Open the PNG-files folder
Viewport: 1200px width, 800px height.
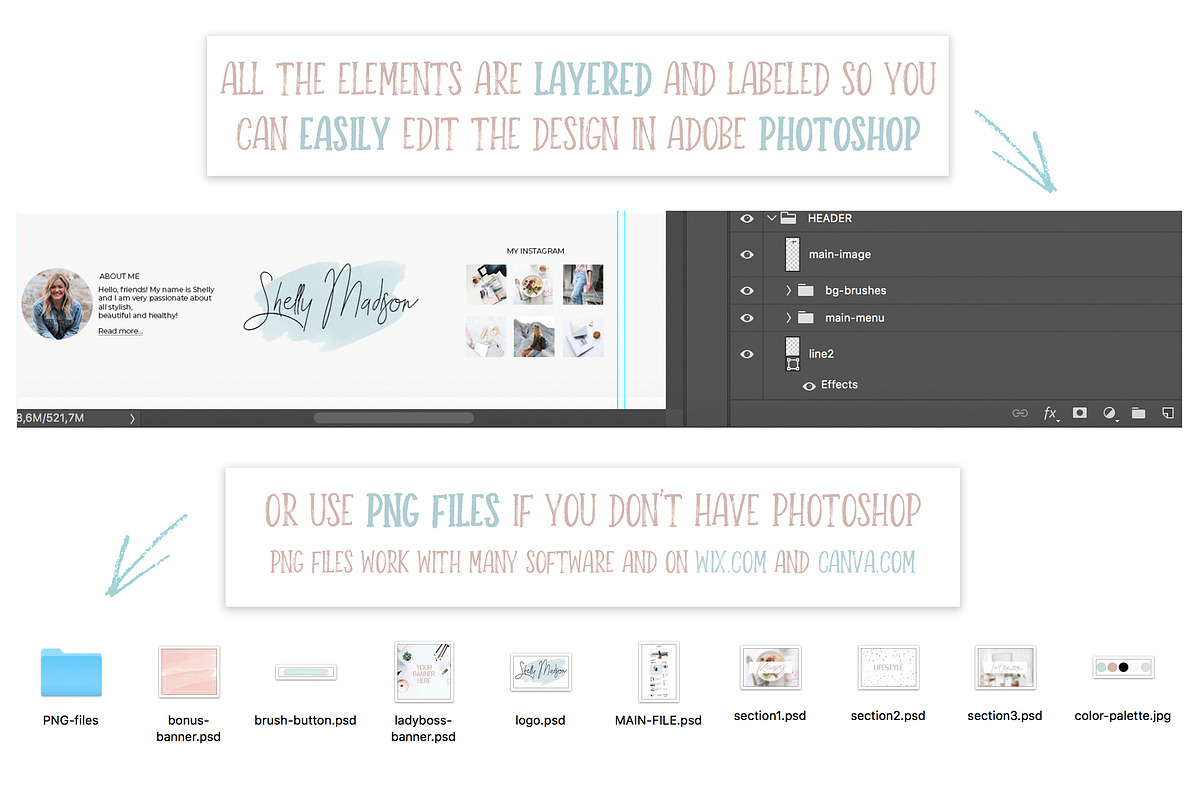[x=71, y=672]
